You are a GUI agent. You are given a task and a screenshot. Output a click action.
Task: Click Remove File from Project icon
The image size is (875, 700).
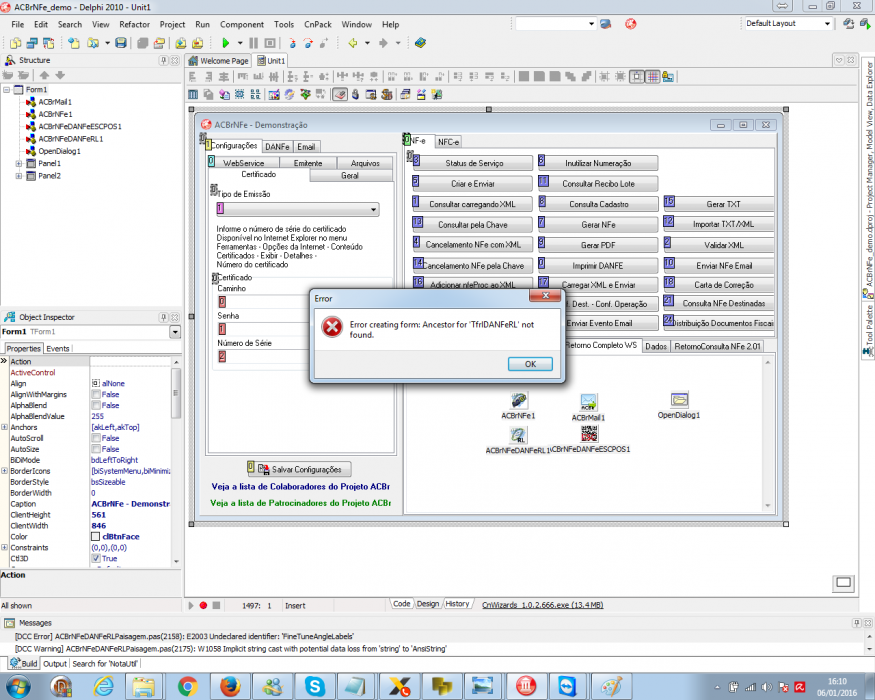(198, 43)
